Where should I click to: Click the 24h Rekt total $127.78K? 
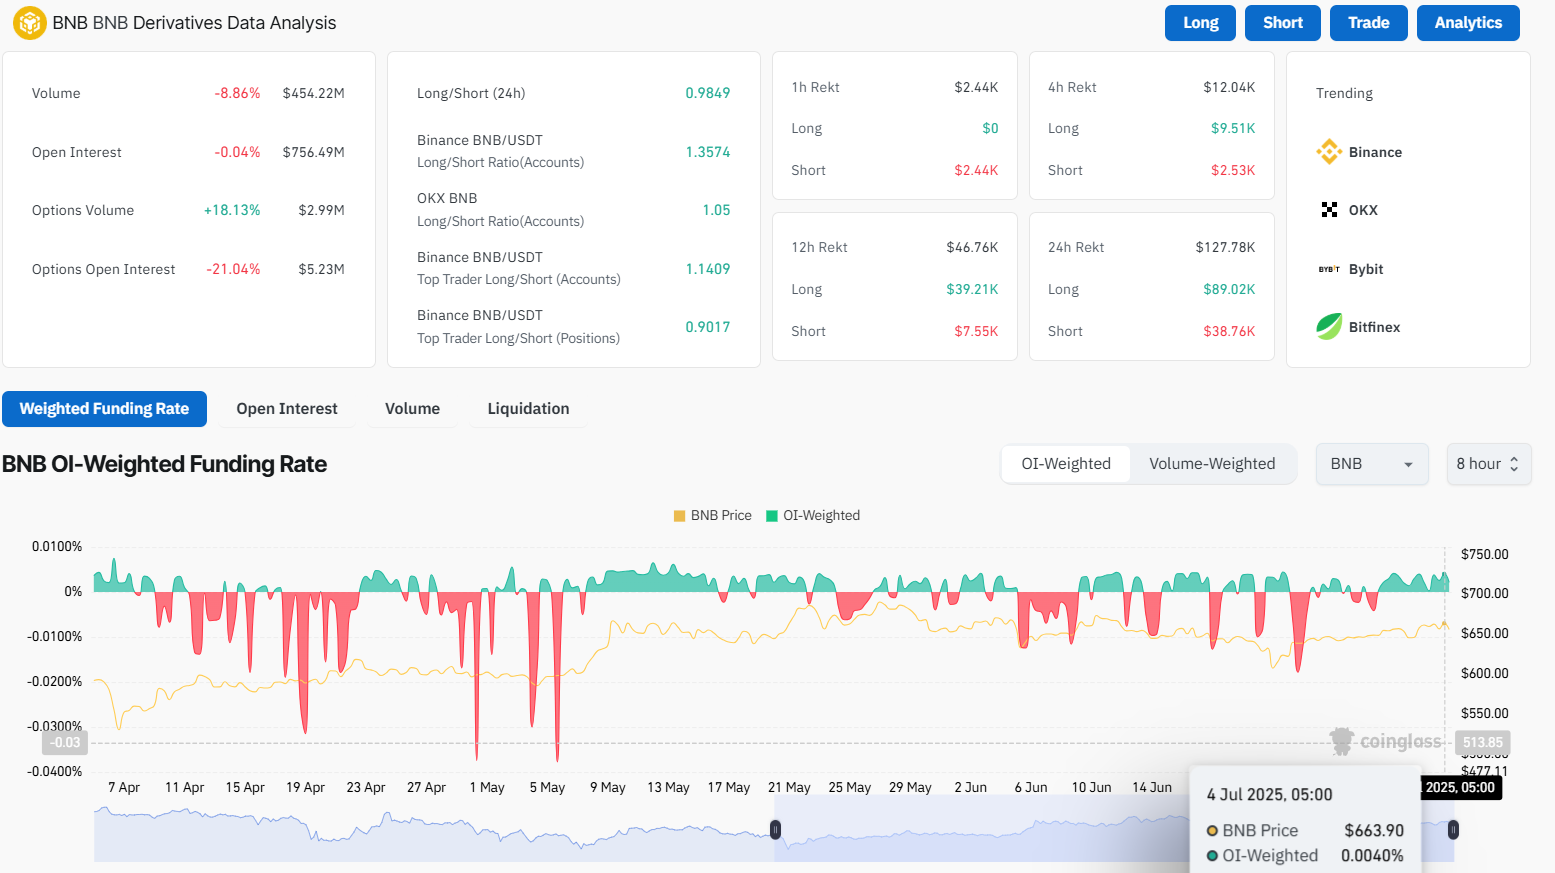[x=1225, y=248]
